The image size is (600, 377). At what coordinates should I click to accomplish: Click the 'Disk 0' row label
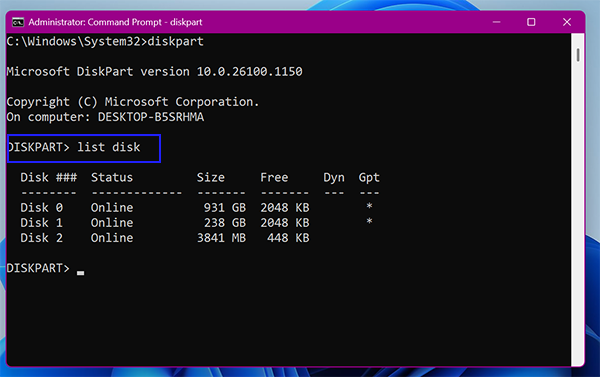click(x=41, y=207)
